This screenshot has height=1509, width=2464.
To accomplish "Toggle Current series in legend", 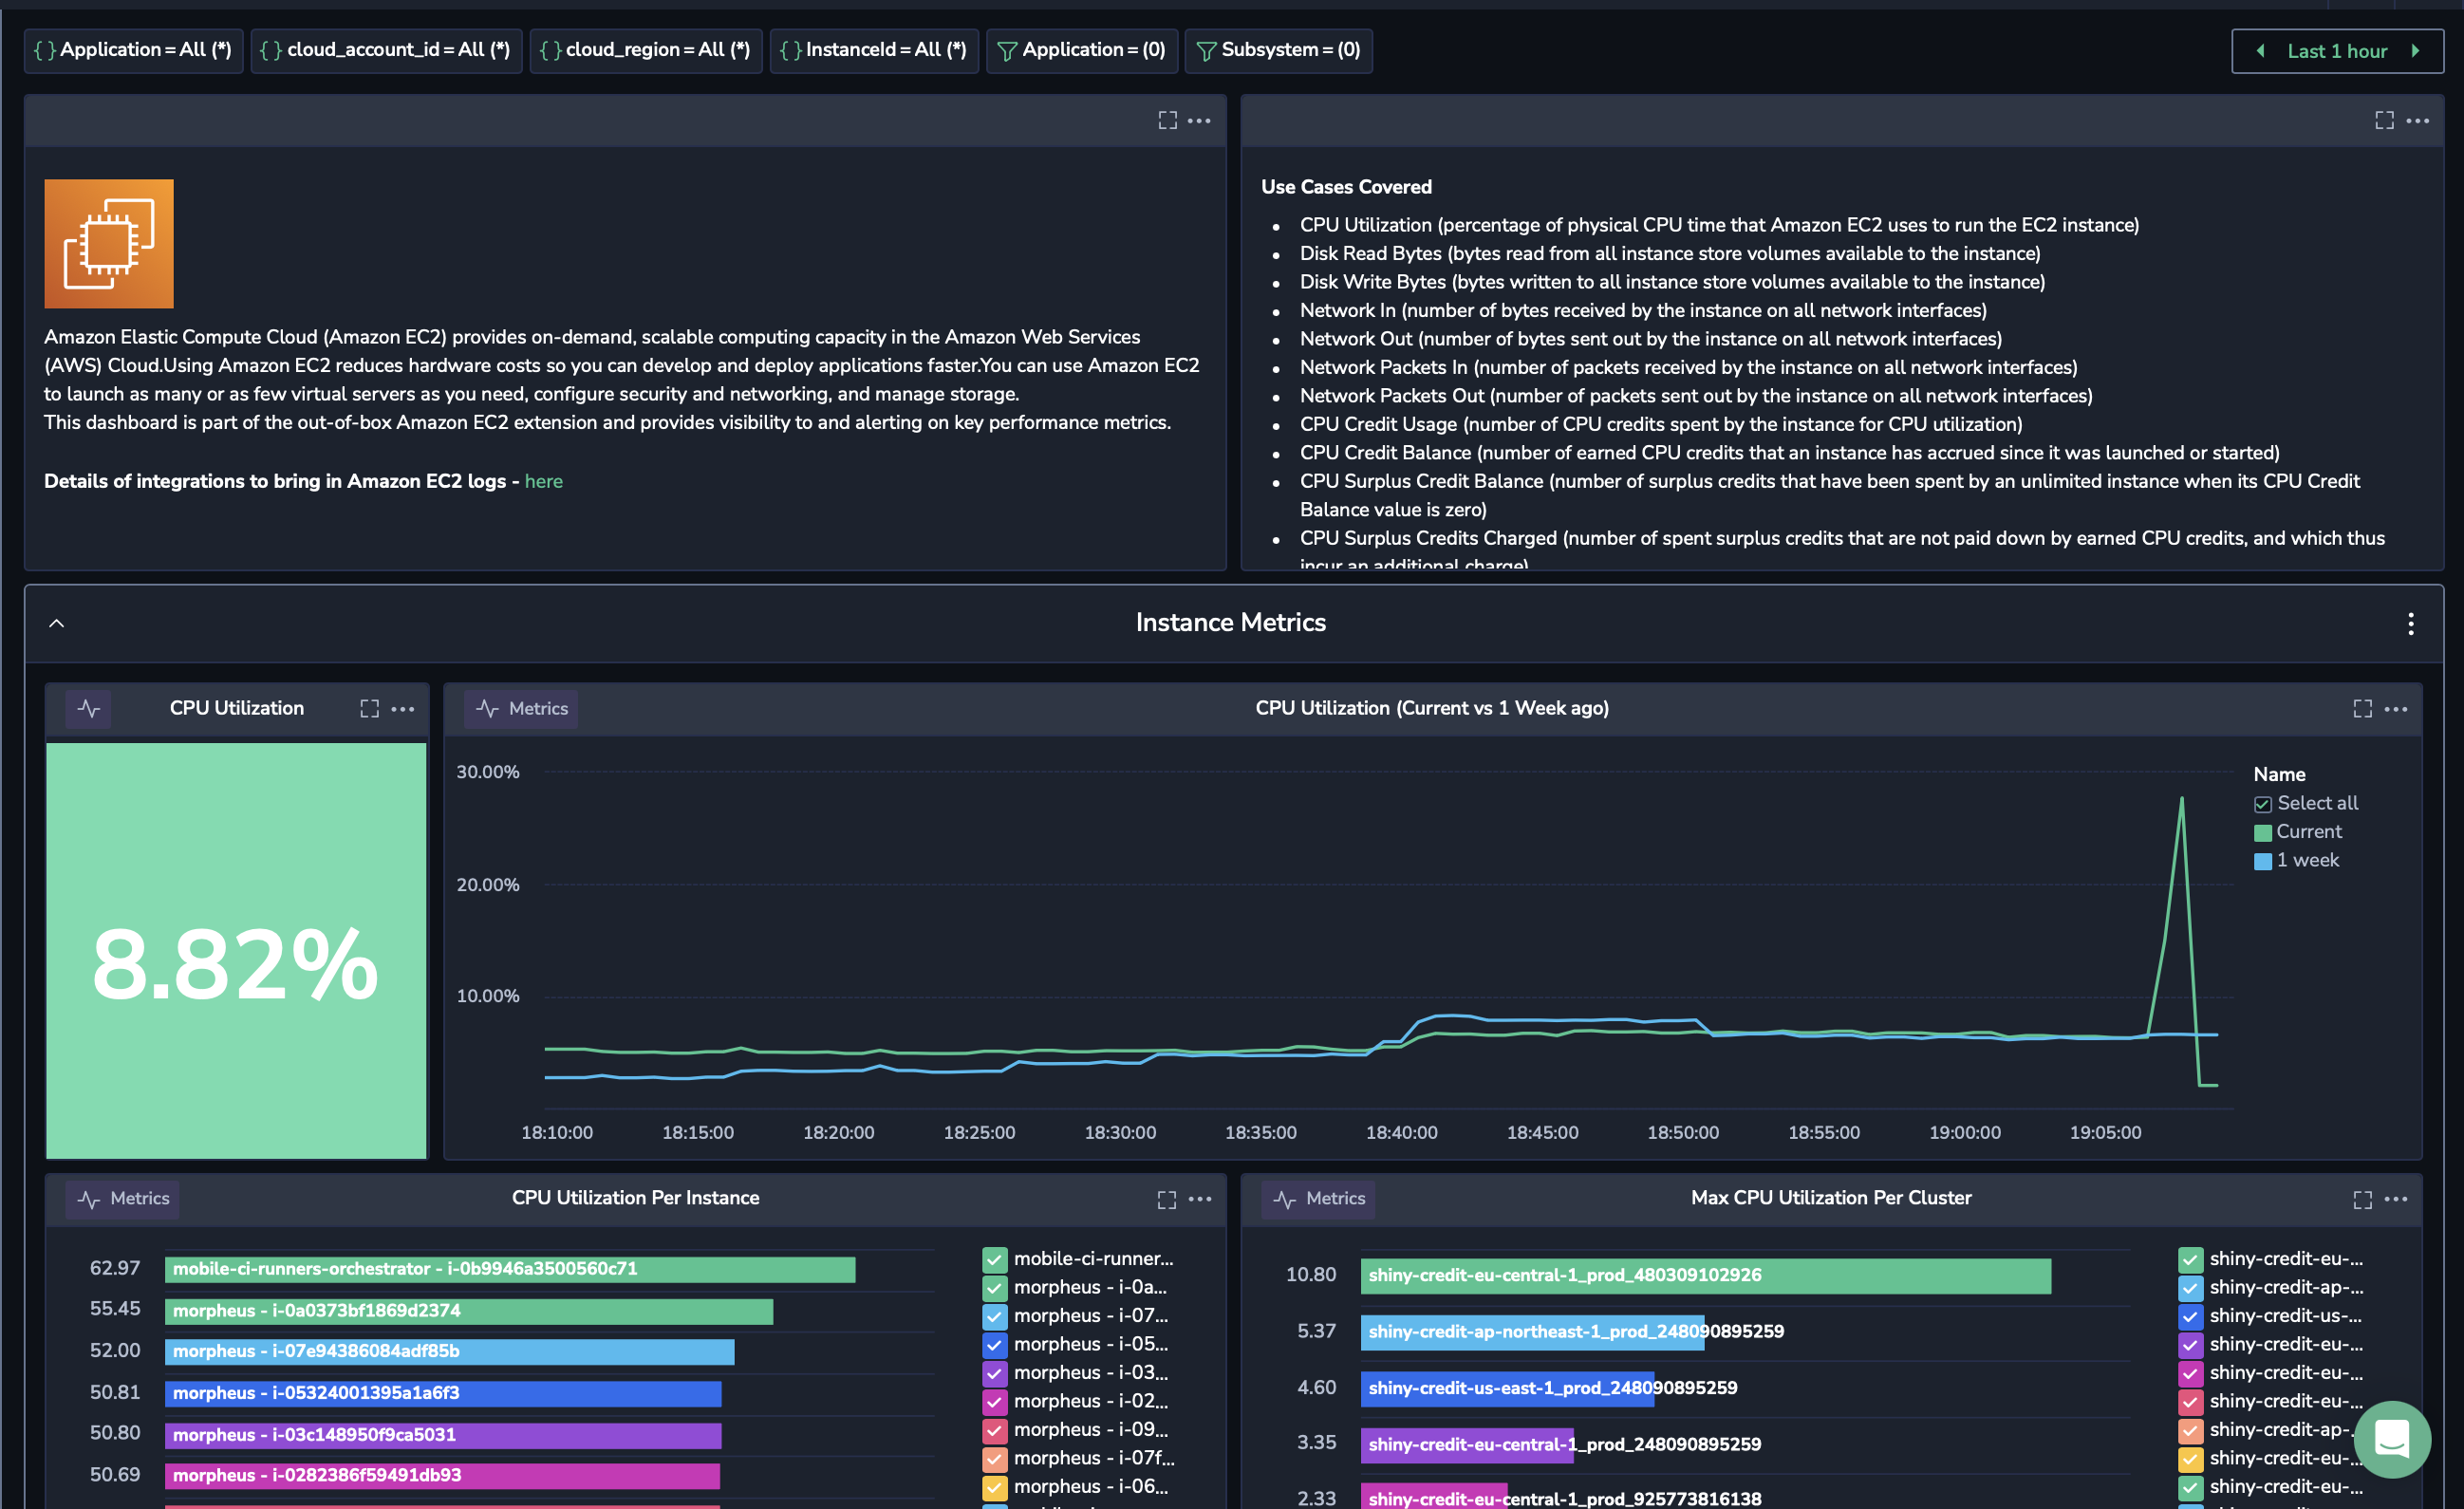I will [2262, 832].
